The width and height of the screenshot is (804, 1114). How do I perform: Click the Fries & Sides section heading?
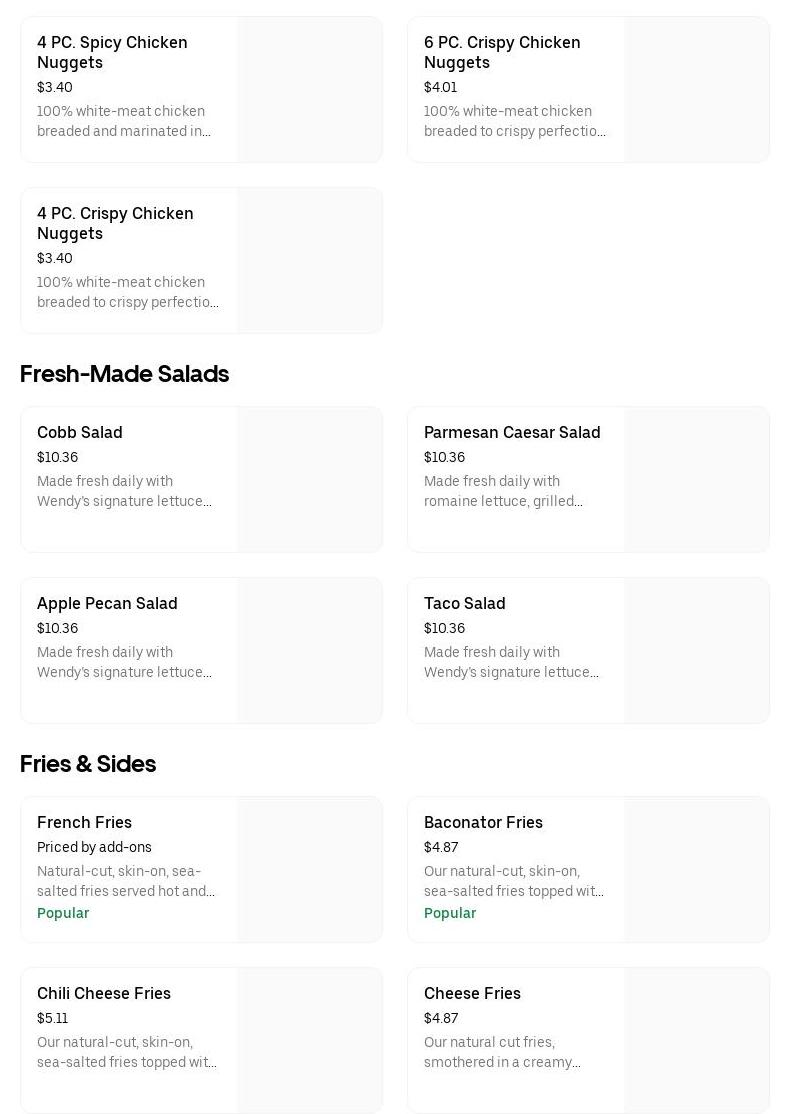pyautogui.click(x=88, y=764)
